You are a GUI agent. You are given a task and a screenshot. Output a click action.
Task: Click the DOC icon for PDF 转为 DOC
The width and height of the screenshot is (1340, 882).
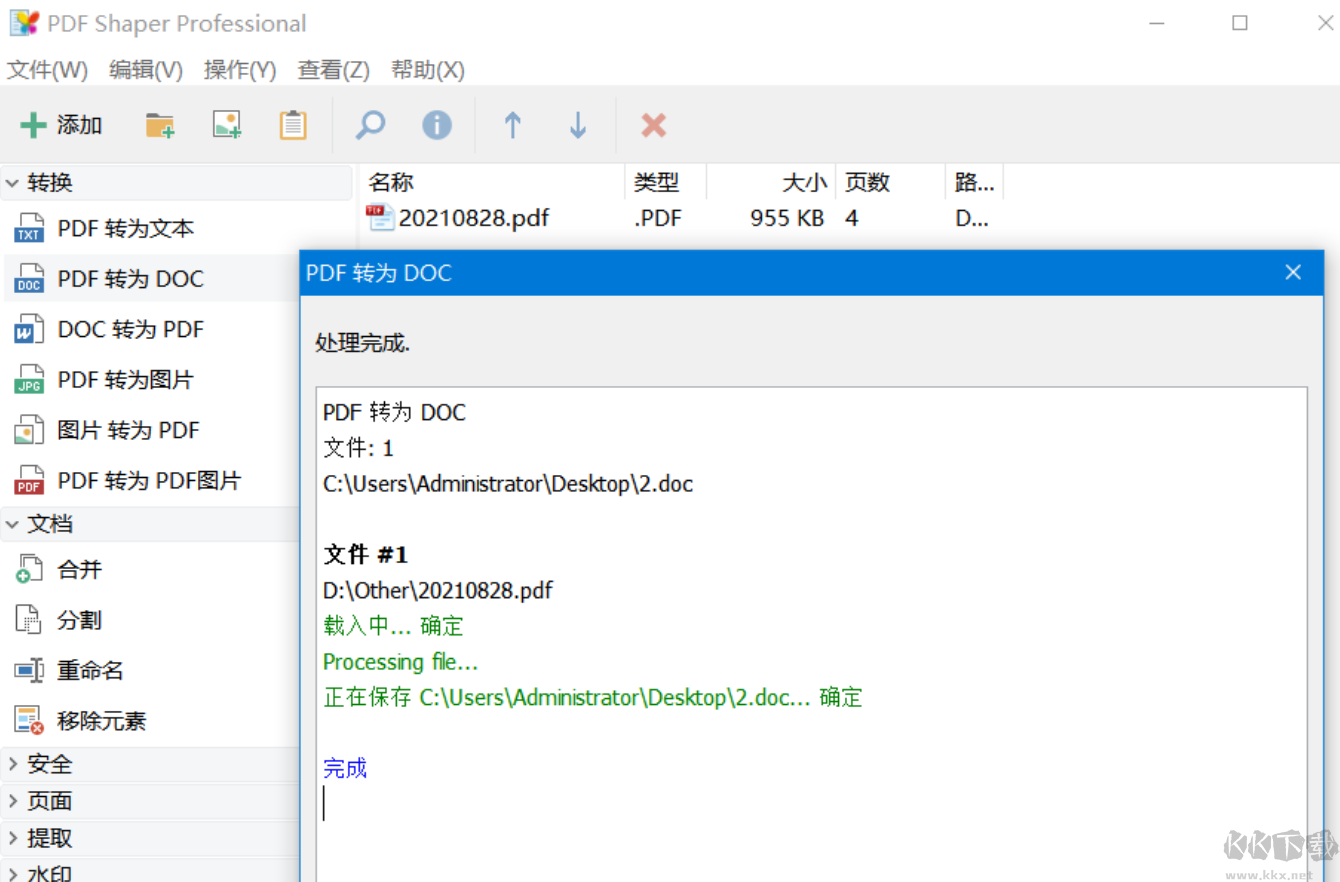pyautogui.click(x=29, y=279)
